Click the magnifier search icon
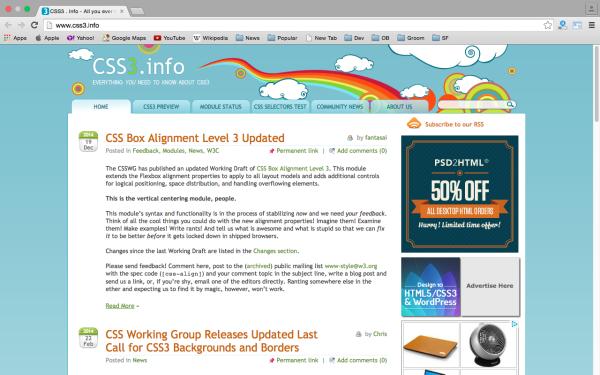Image resolution: width=600 pixels, height=375 pixels. click(510, 104)
